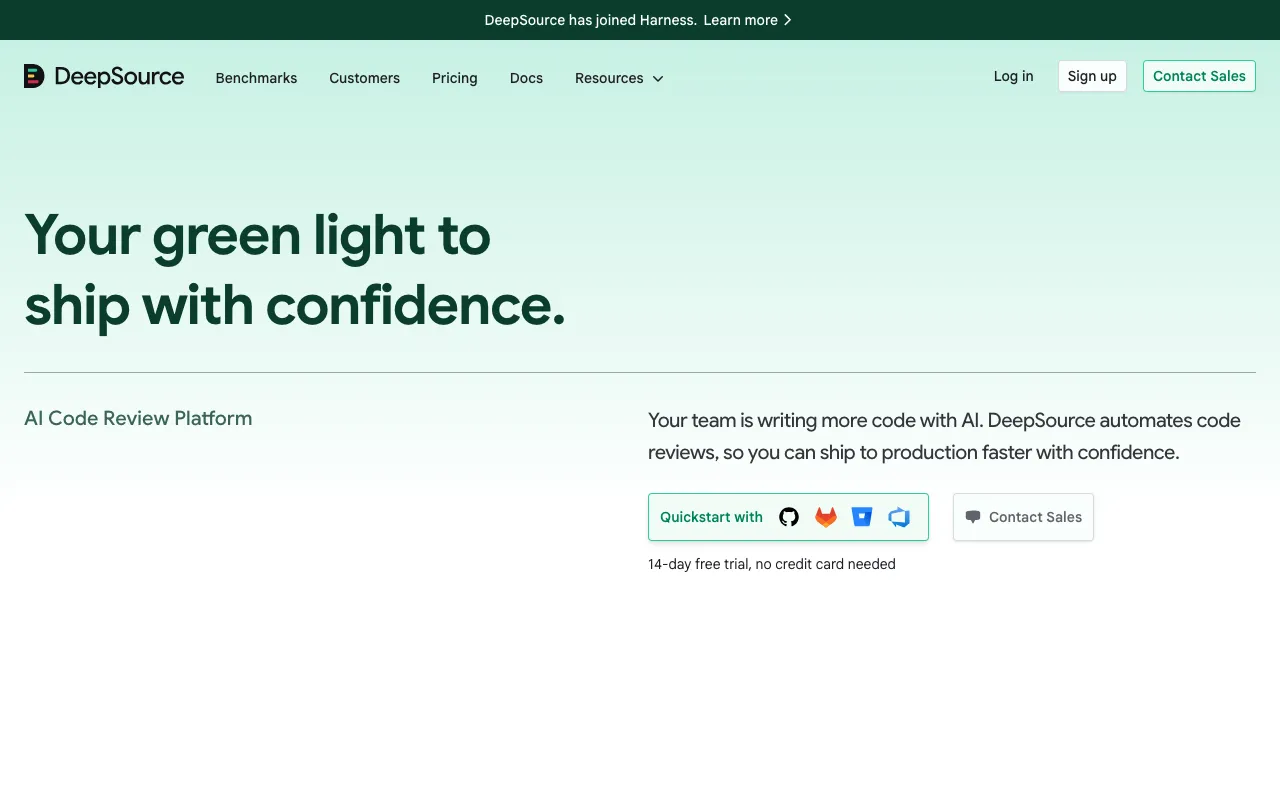The width and height of the screenshot is (1280, 800).
Task: Click the "Your team is writing more code" paragraph
Action: coord(944,436)
